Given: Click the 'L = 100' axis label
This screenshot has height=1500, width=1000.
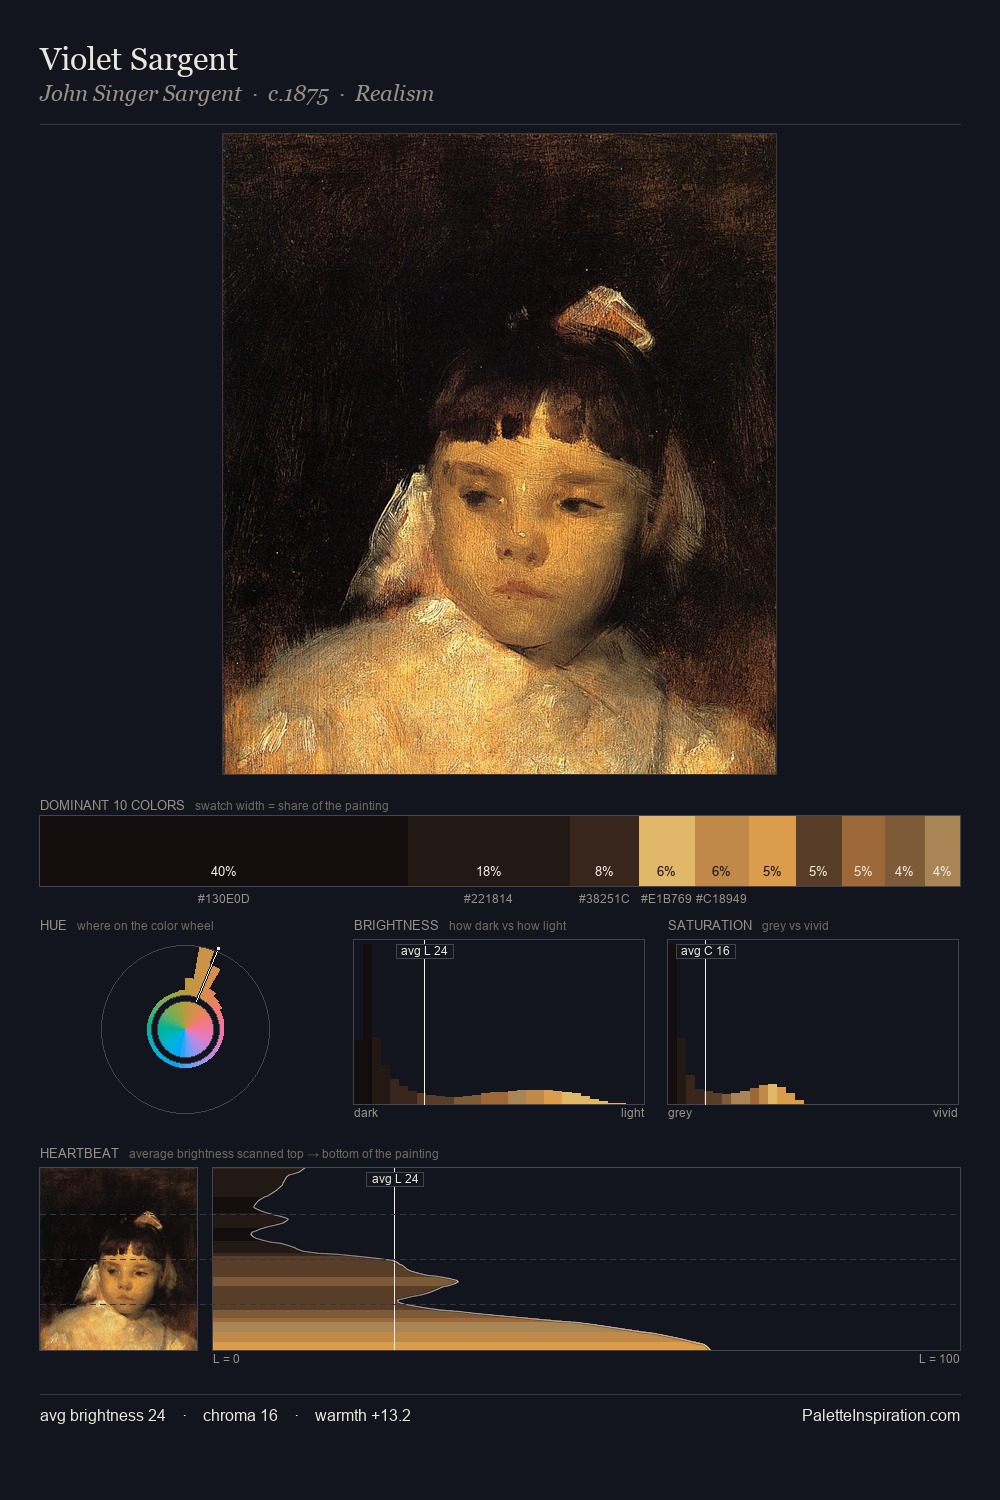Looking at the screenshot, I should point(939,1359).
